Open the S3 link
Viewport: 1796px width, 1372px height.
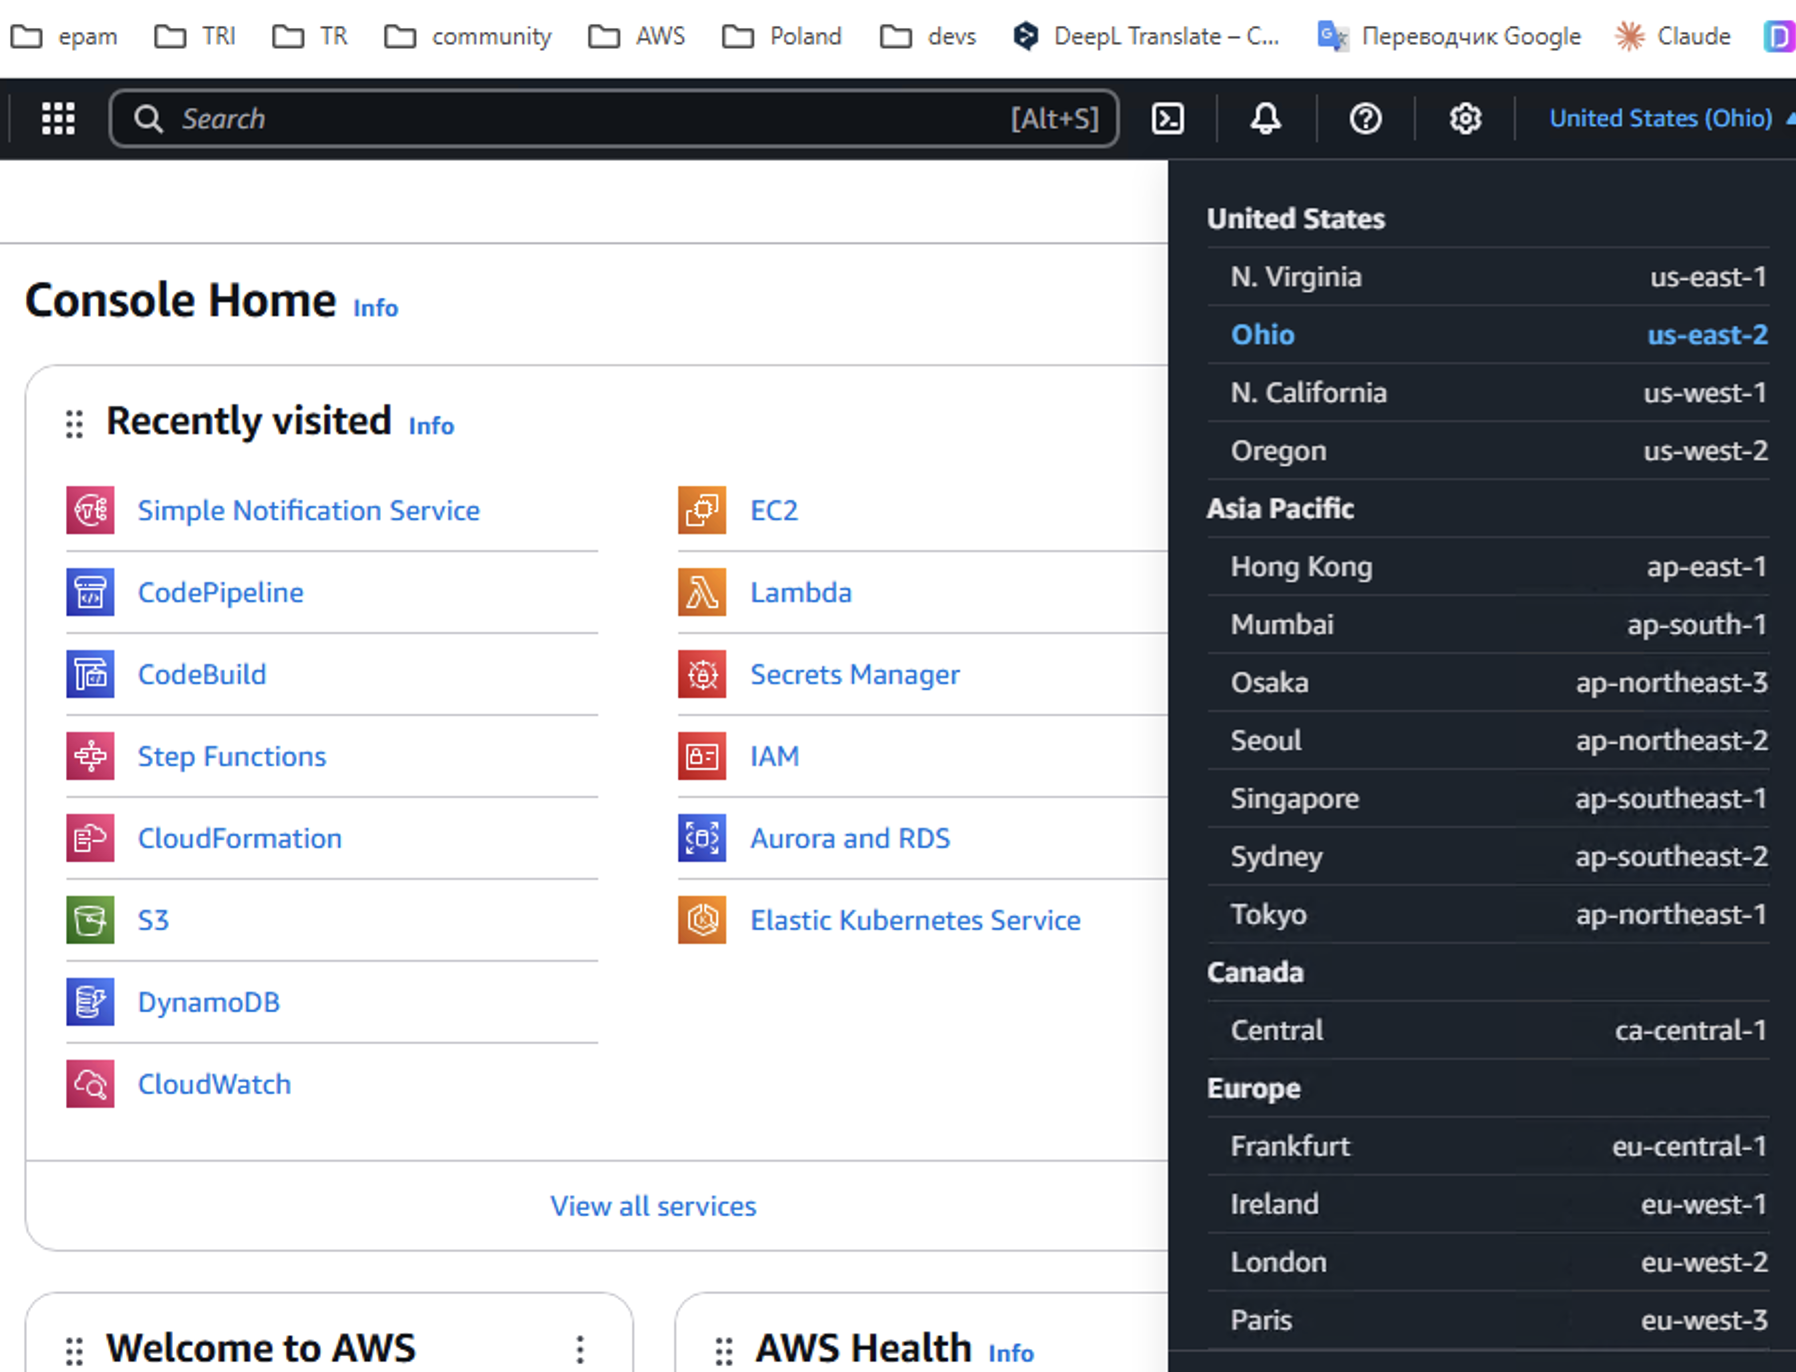coord(153,920)
